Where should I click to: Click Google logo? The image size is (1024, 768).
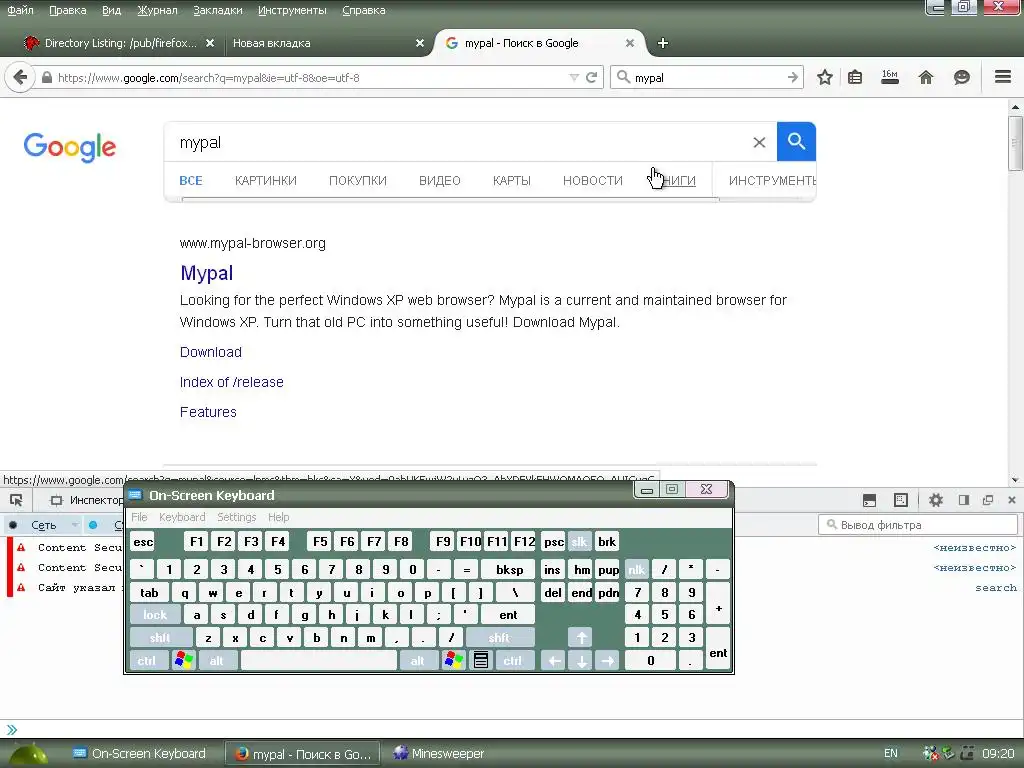[70, 147]
